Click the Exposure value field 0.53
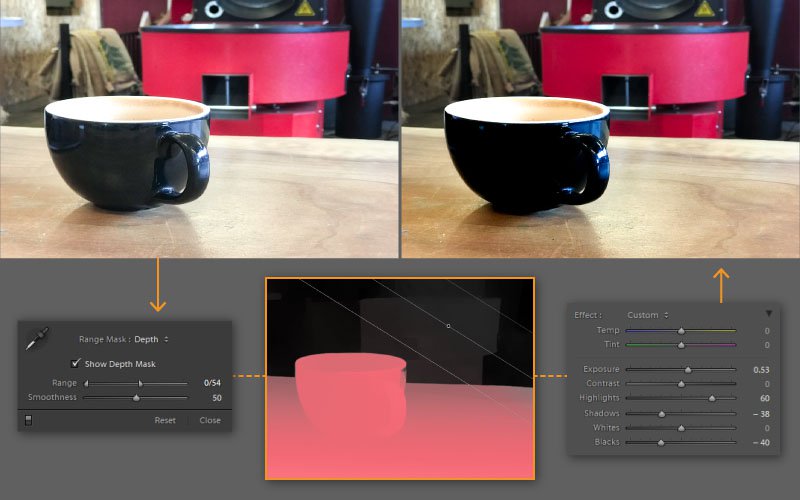Screen dimensions: 800x500 point(761,370)
